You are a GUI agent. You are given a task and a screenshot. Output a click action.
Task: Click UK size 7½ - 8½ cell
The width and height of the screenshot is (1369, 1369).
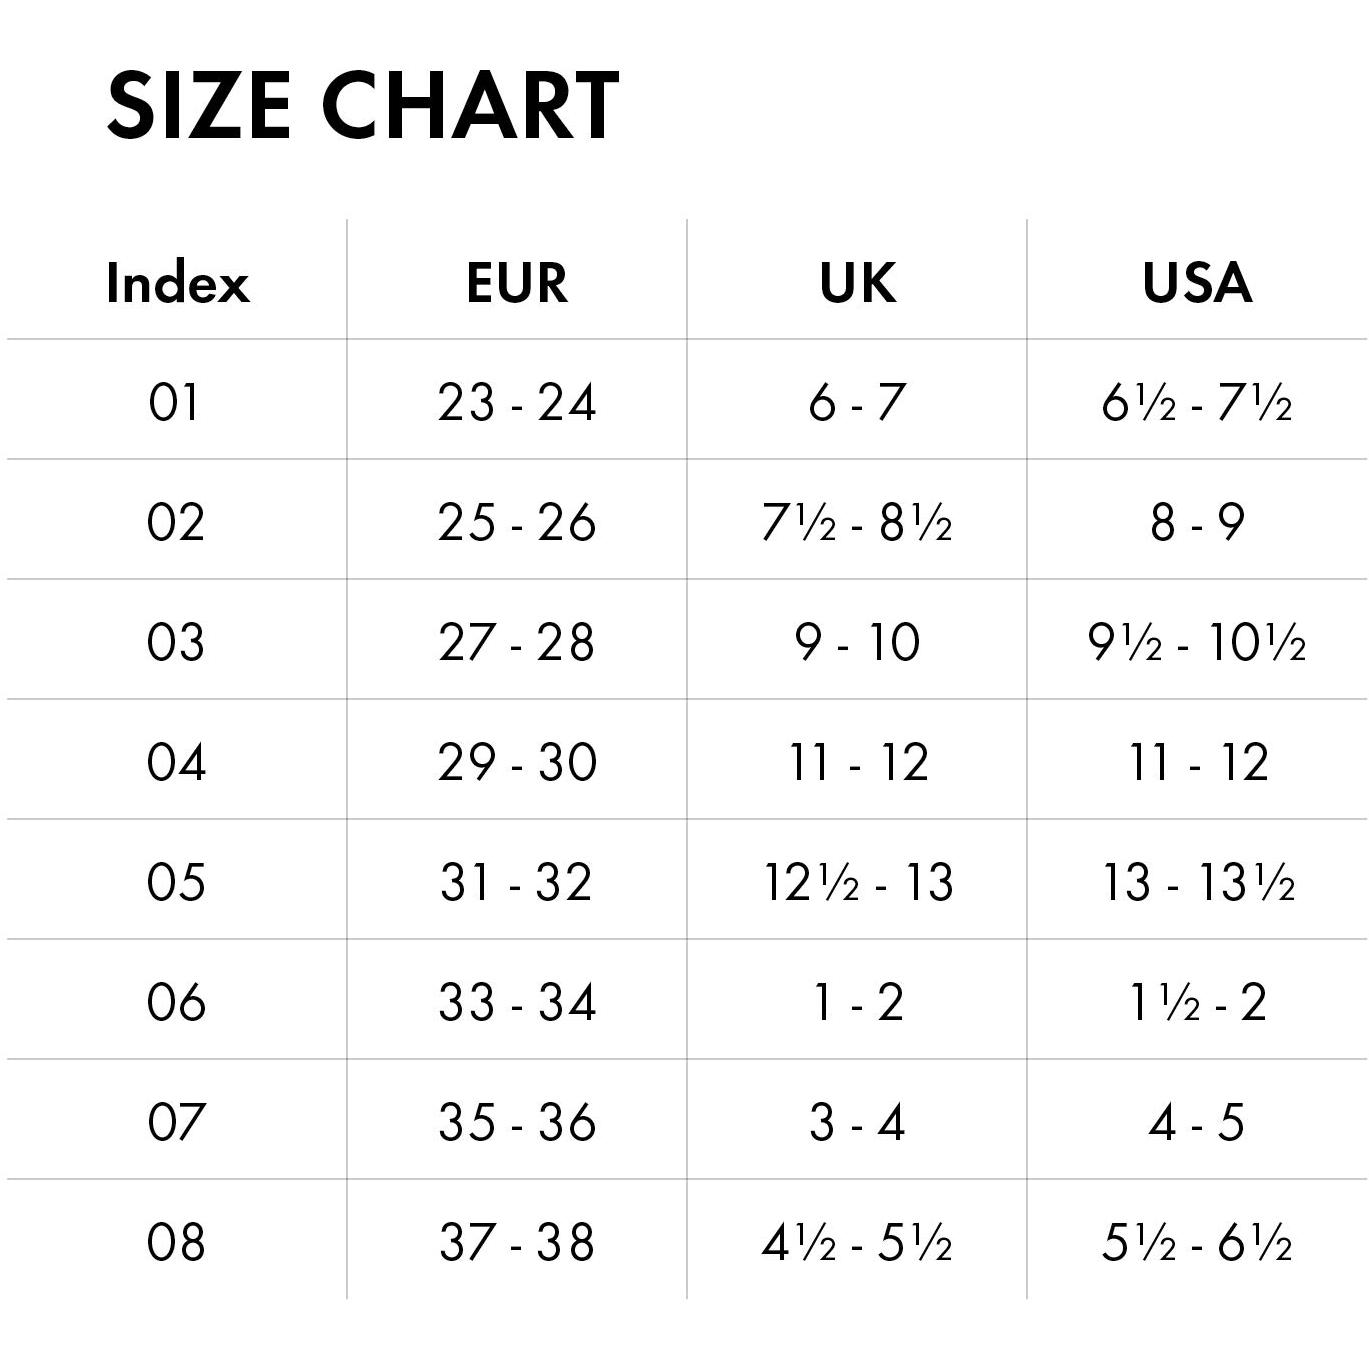857,523
